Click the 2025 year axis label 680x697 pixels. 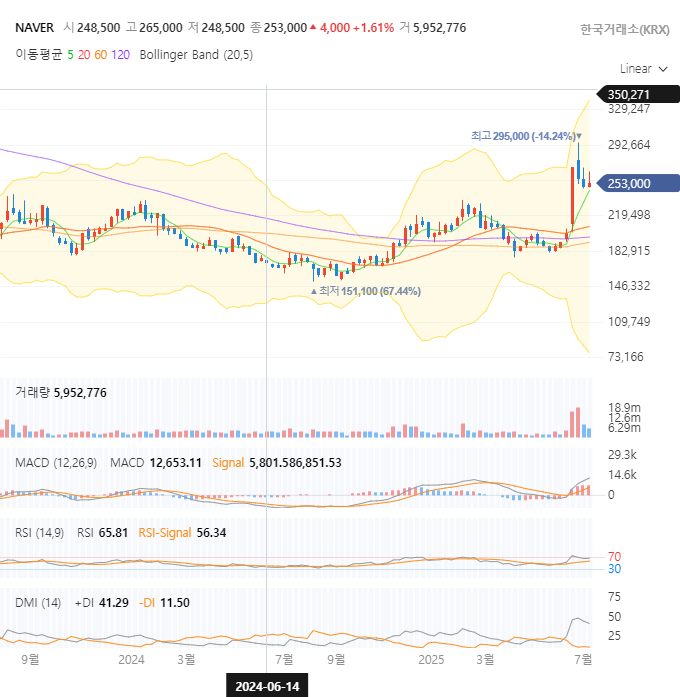(x=431, y=660)
